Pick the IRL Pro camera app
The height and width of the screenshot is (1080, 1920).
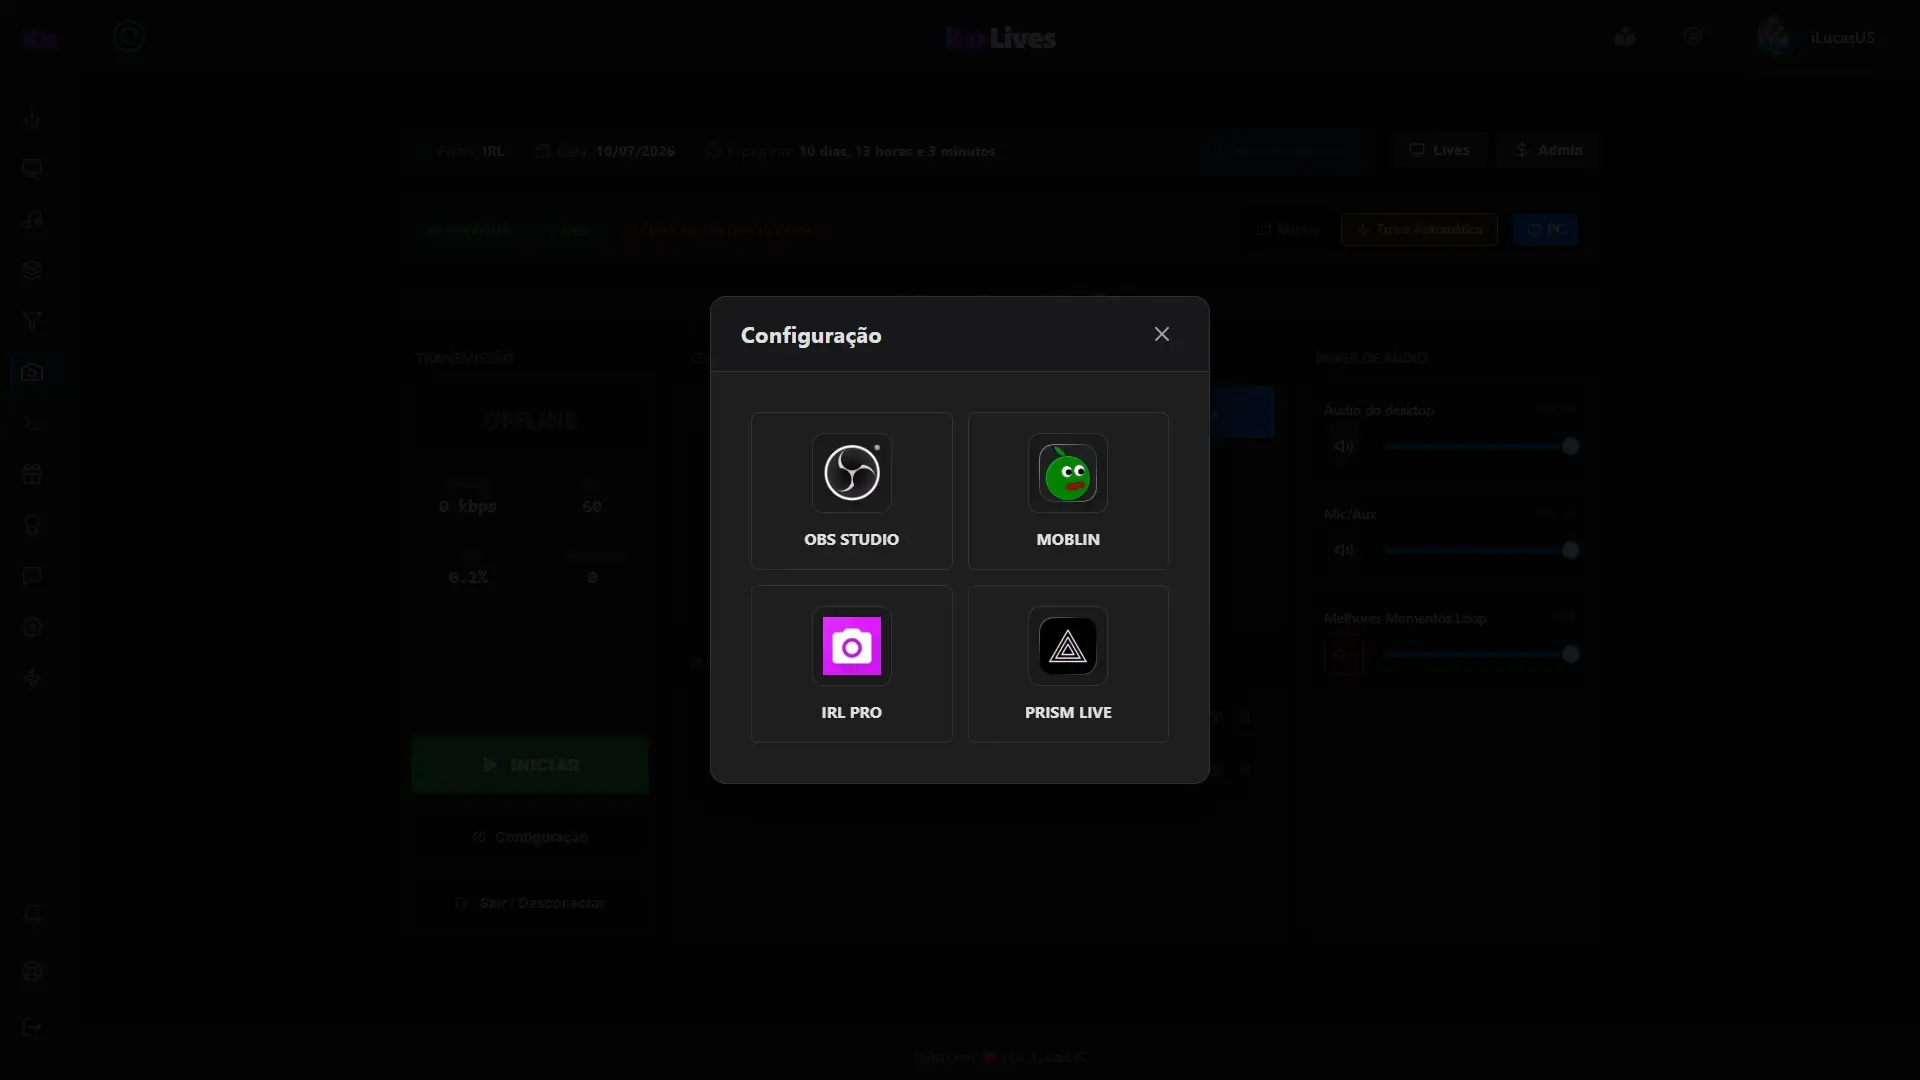pyautogui.click(x=851, y=664)
